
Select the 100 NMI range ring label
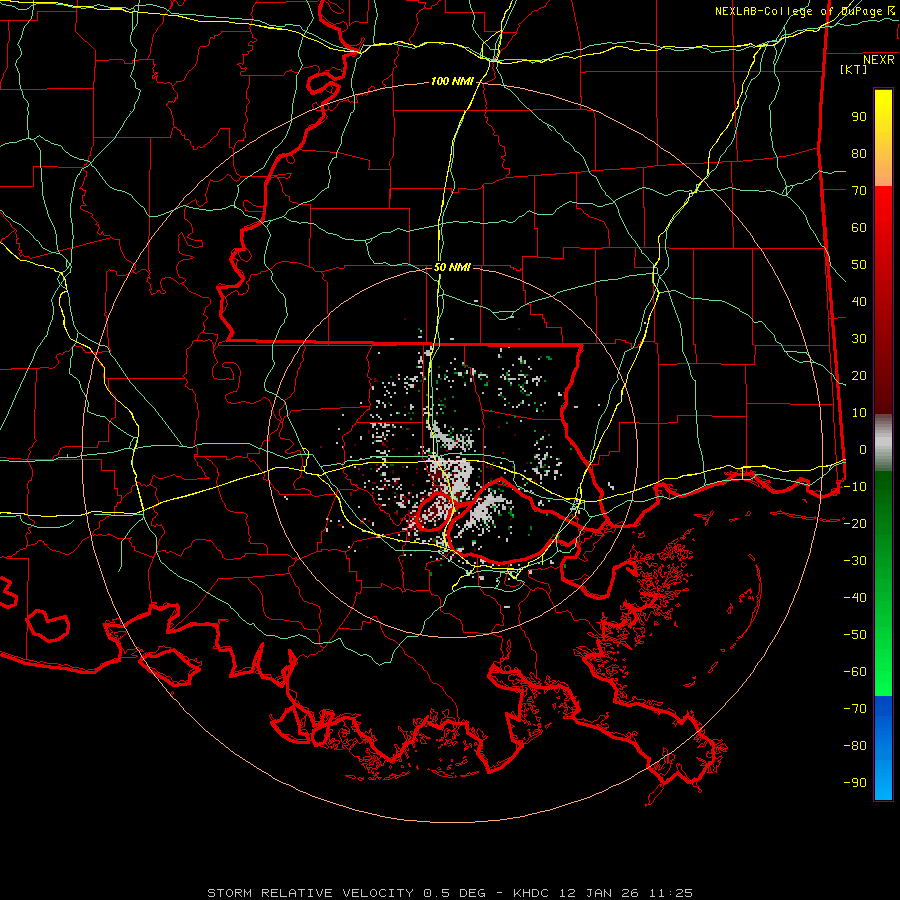pyautogui.click(x=452, y=82)
